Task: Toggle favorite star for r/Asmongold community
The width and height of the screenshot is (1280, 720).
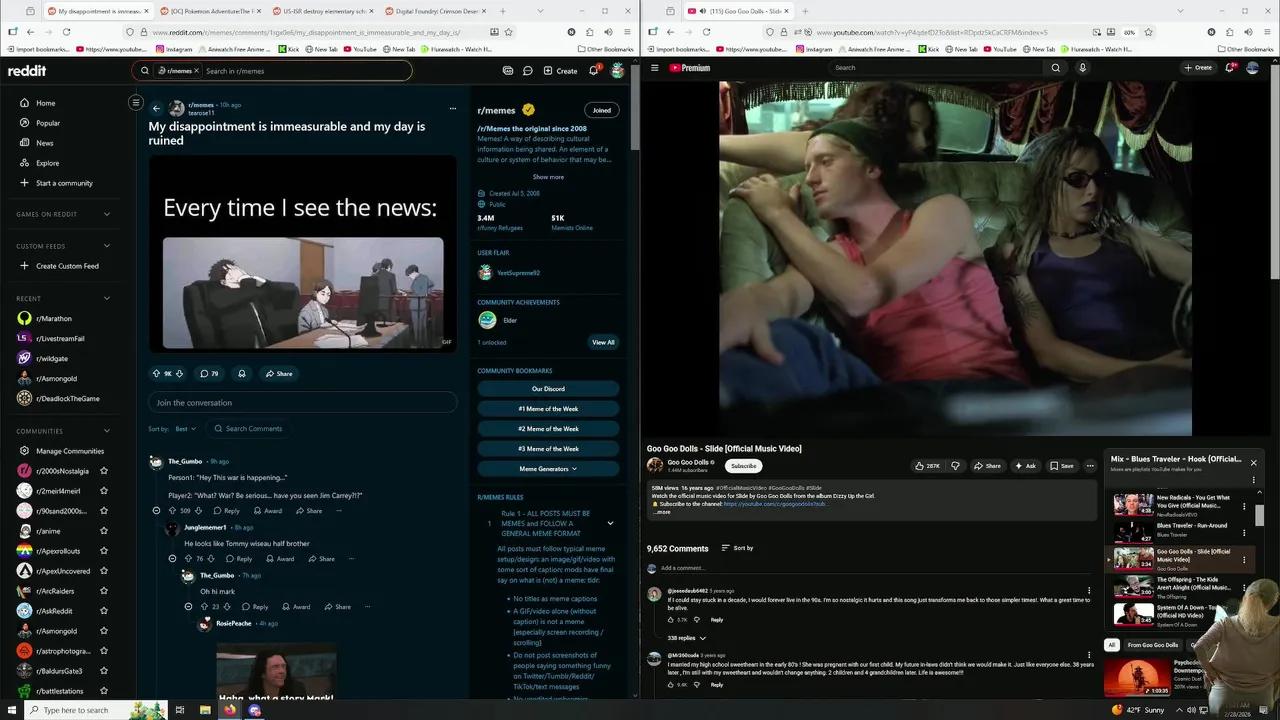Action: pyautogui.click(x=104, y=631)
